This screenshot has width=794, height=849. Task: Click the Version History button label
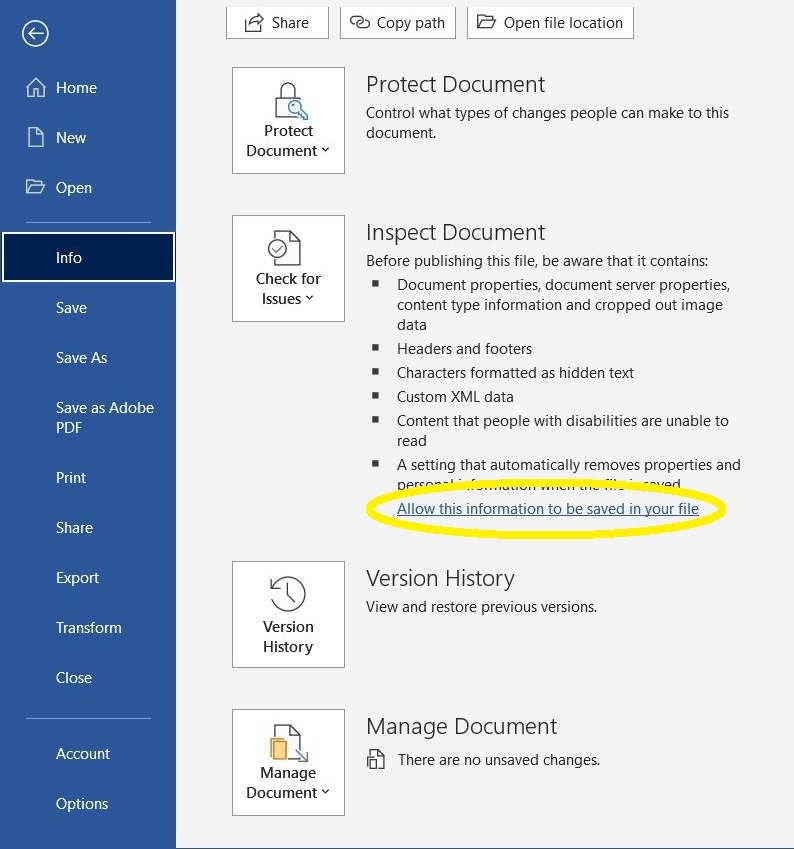(x=288, y=636)
